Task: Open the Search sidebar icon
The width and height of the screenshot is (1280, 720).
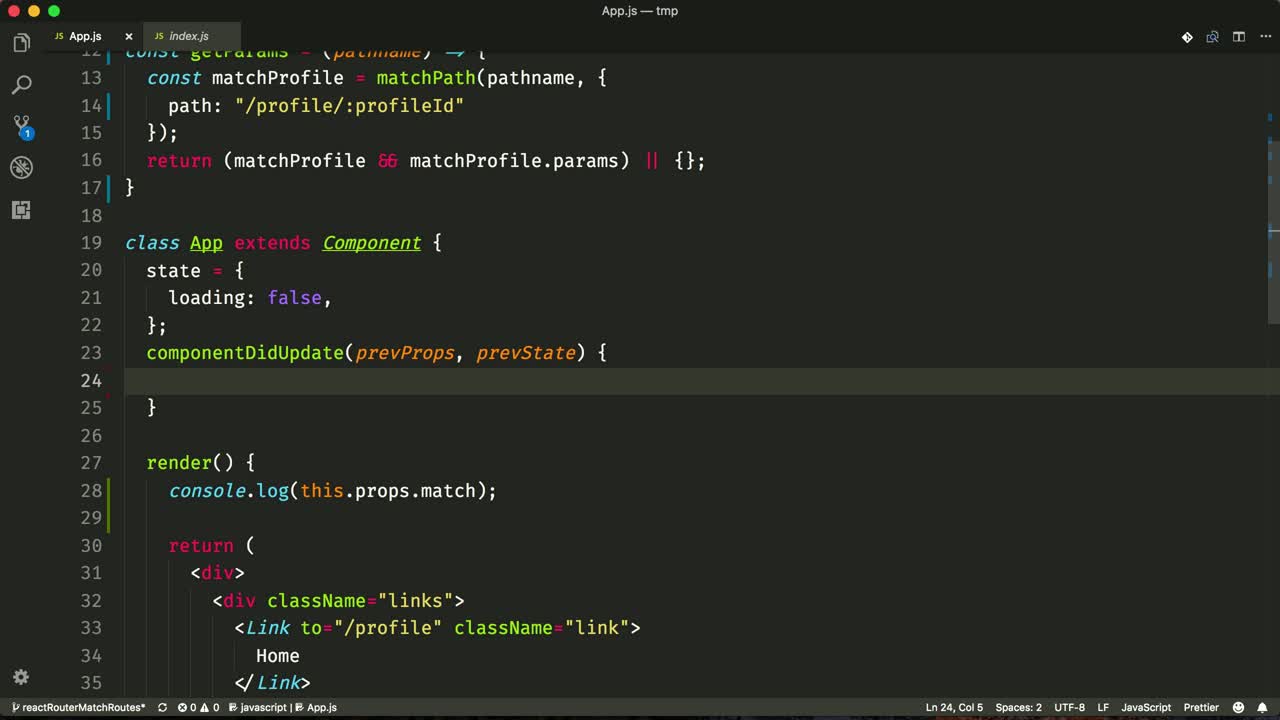Action: click(x=21, y=84)
